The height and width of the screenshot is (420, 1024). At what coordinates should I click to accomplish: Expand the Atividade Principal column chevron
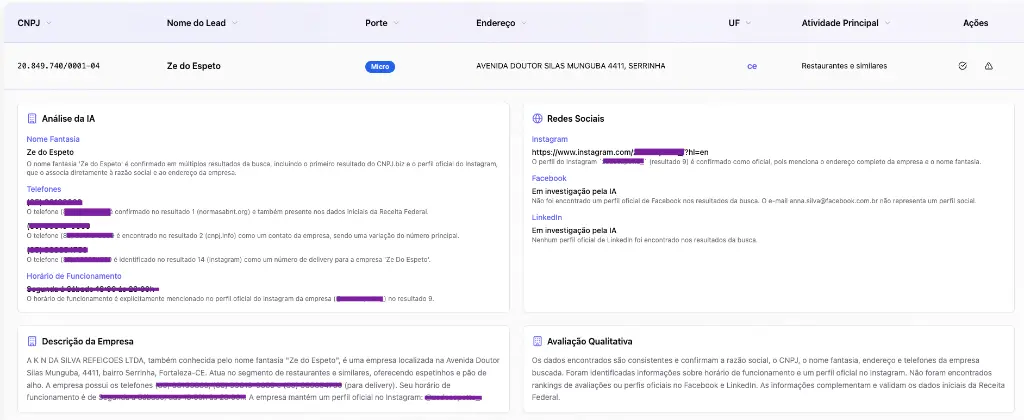pyautogui.click(x=886, y=22)
